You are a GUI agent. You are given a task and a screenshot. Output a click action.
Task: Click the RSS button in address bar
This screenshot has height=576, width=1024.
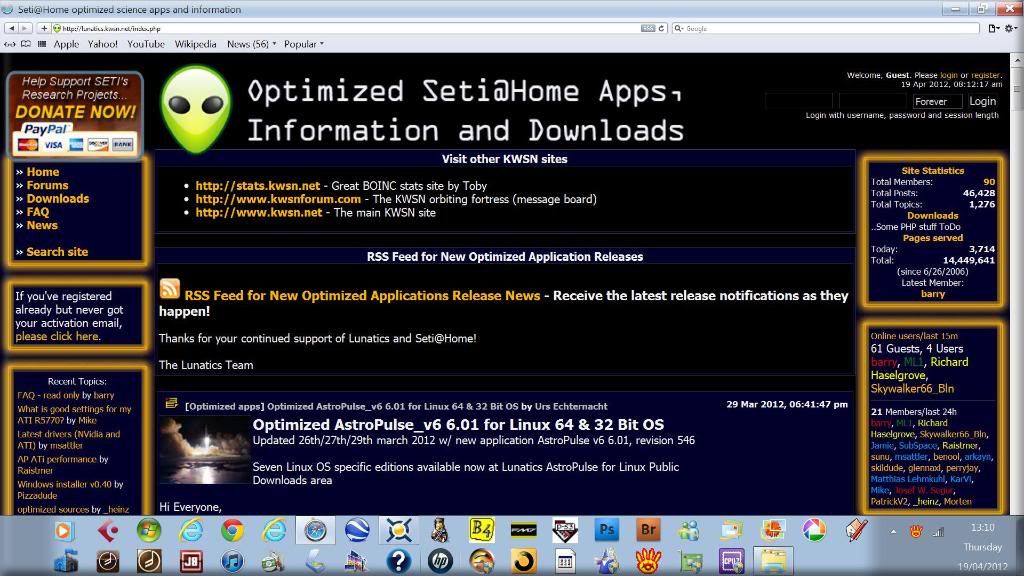coord(648,28)
